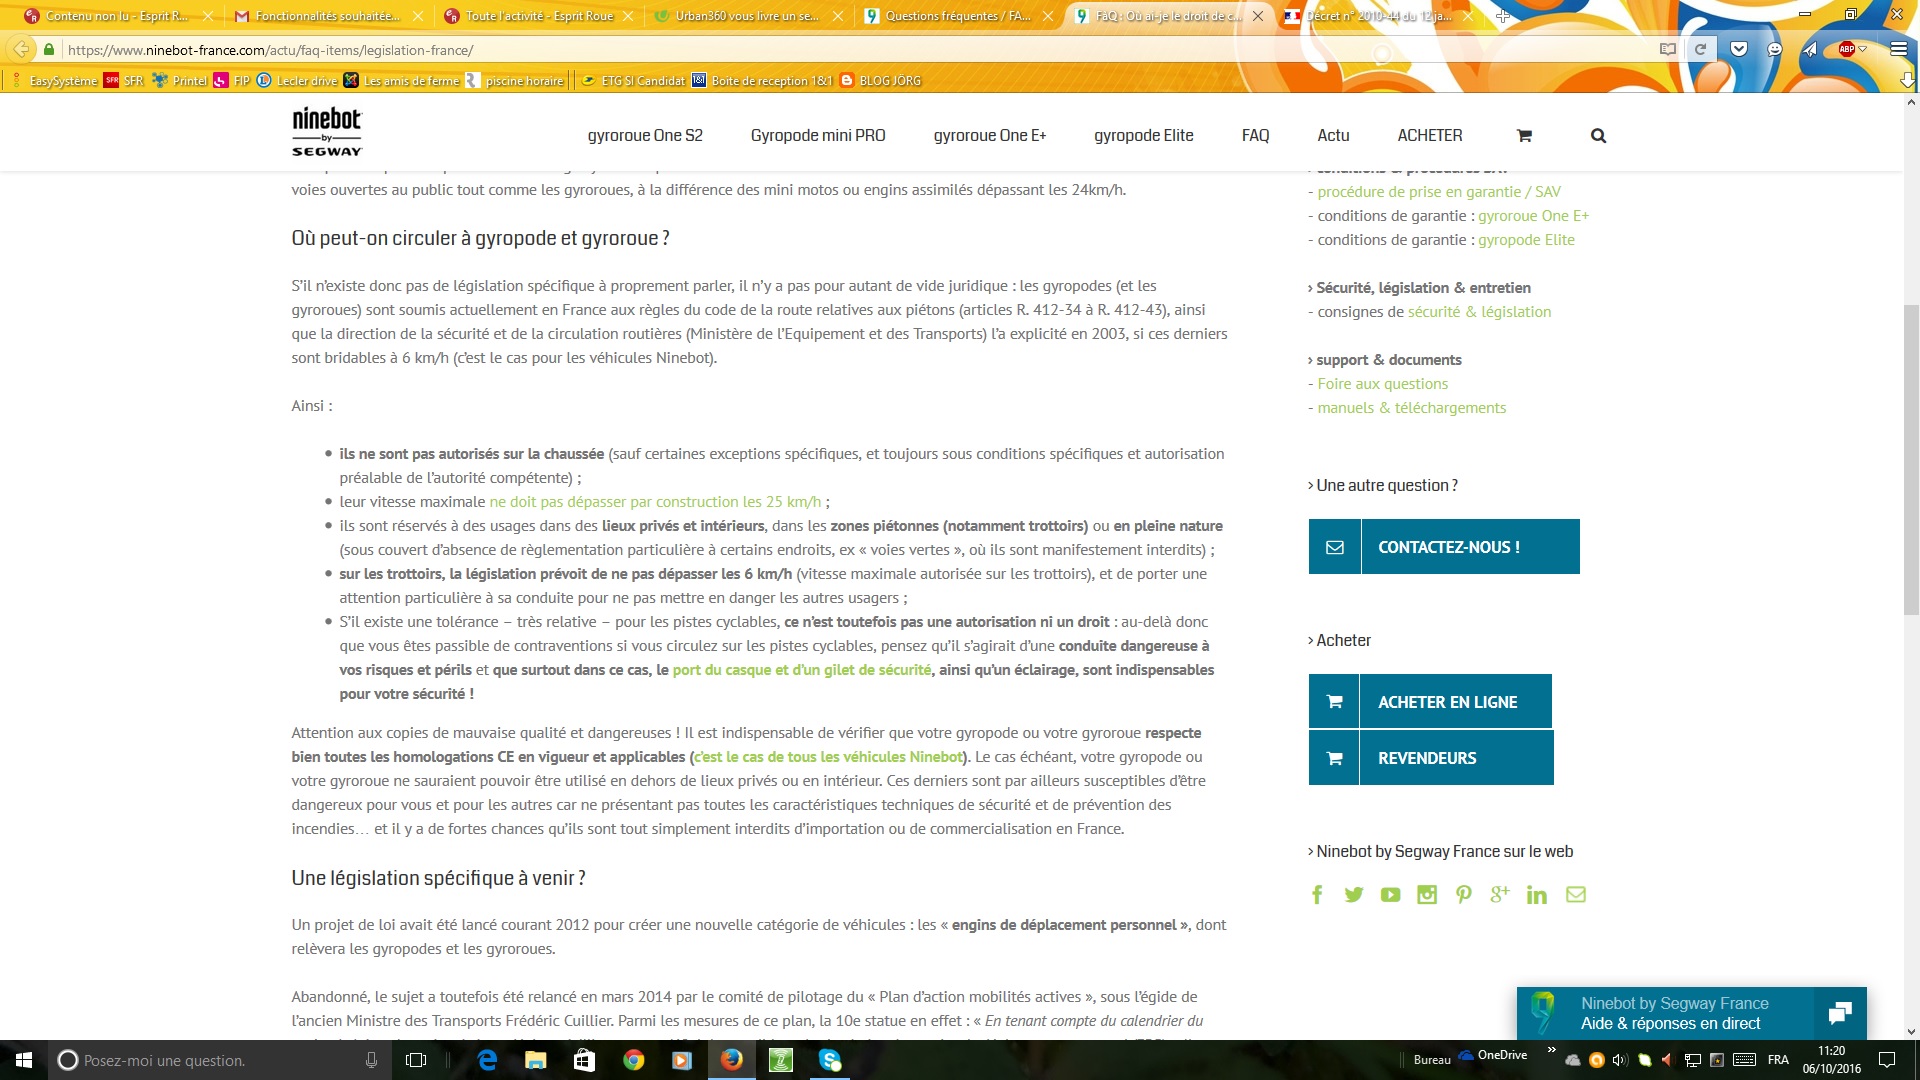
Task: Open Firefox hamburger menu
Action: pyautogui.click(x=1898, y=49)
